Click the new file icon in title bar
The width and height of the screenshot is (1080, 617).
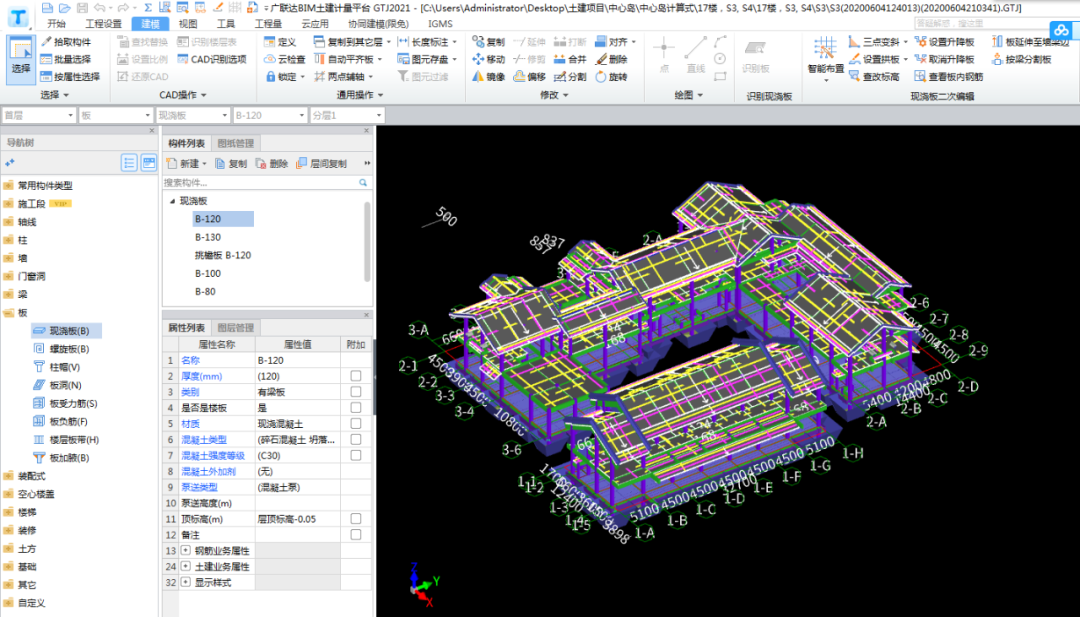click(x=47, y=8)
